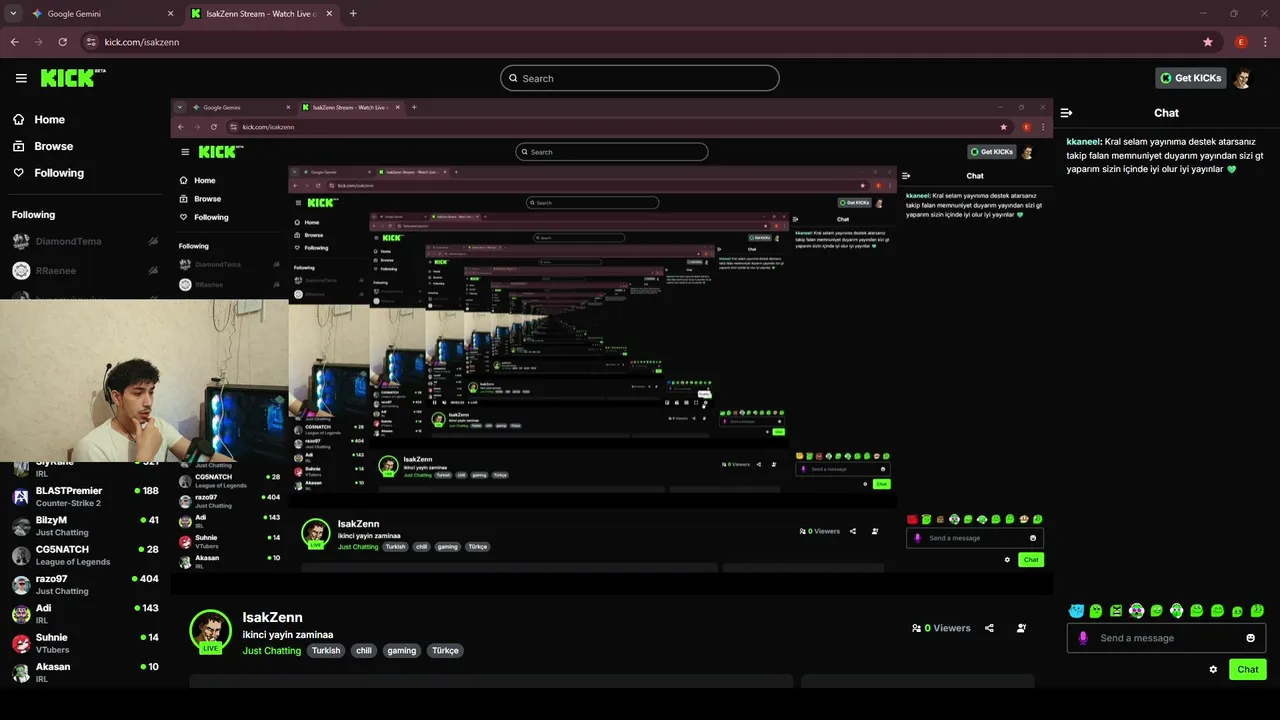Close the Google Gemini tab

pos(170,14)
